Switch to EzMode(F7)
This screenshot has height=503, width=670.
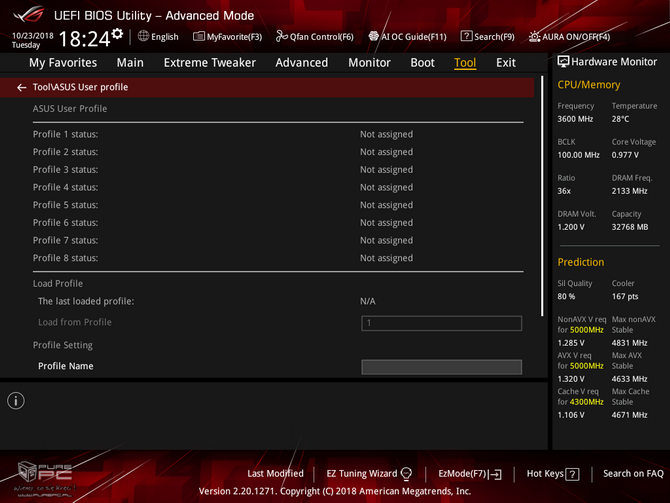pos(462,474)
